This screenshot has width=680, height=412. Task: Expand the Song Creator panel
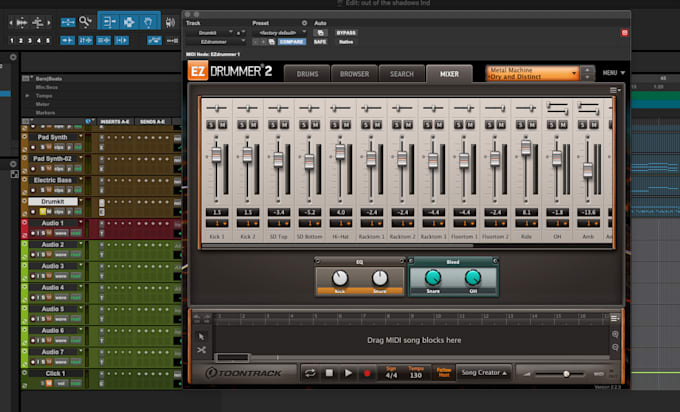click(x=484, y=373)
